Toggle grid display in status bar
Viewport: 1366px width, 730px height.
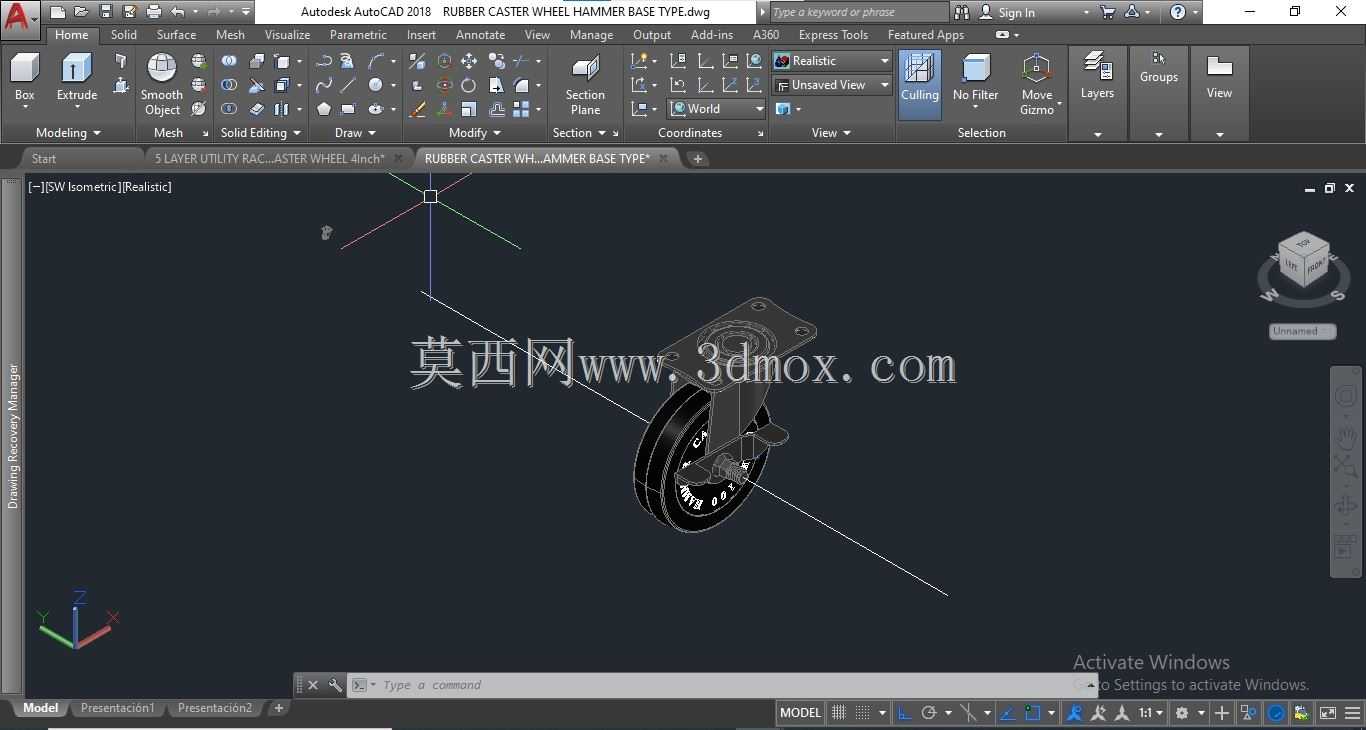839,713
